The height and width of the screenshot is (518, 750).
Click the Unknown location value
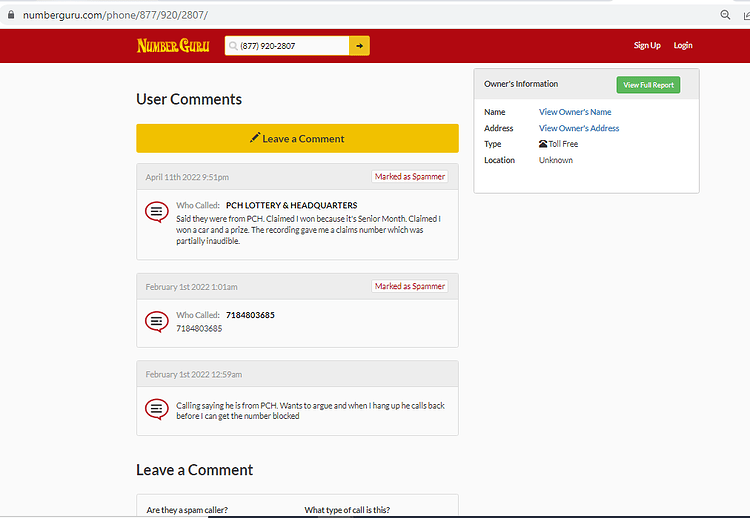pyautogui.click(x=556, y=160)
